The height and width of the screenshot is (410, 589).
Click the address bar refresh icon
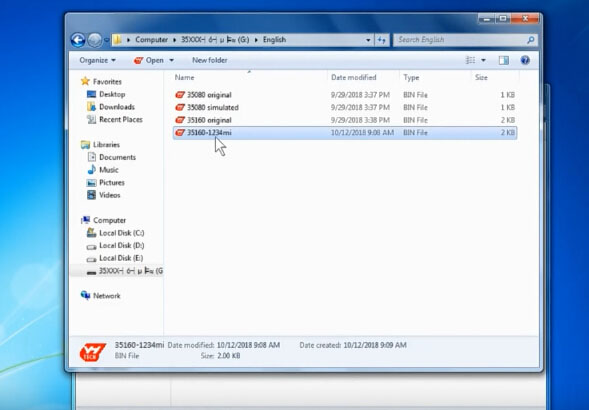pos(382,40)
